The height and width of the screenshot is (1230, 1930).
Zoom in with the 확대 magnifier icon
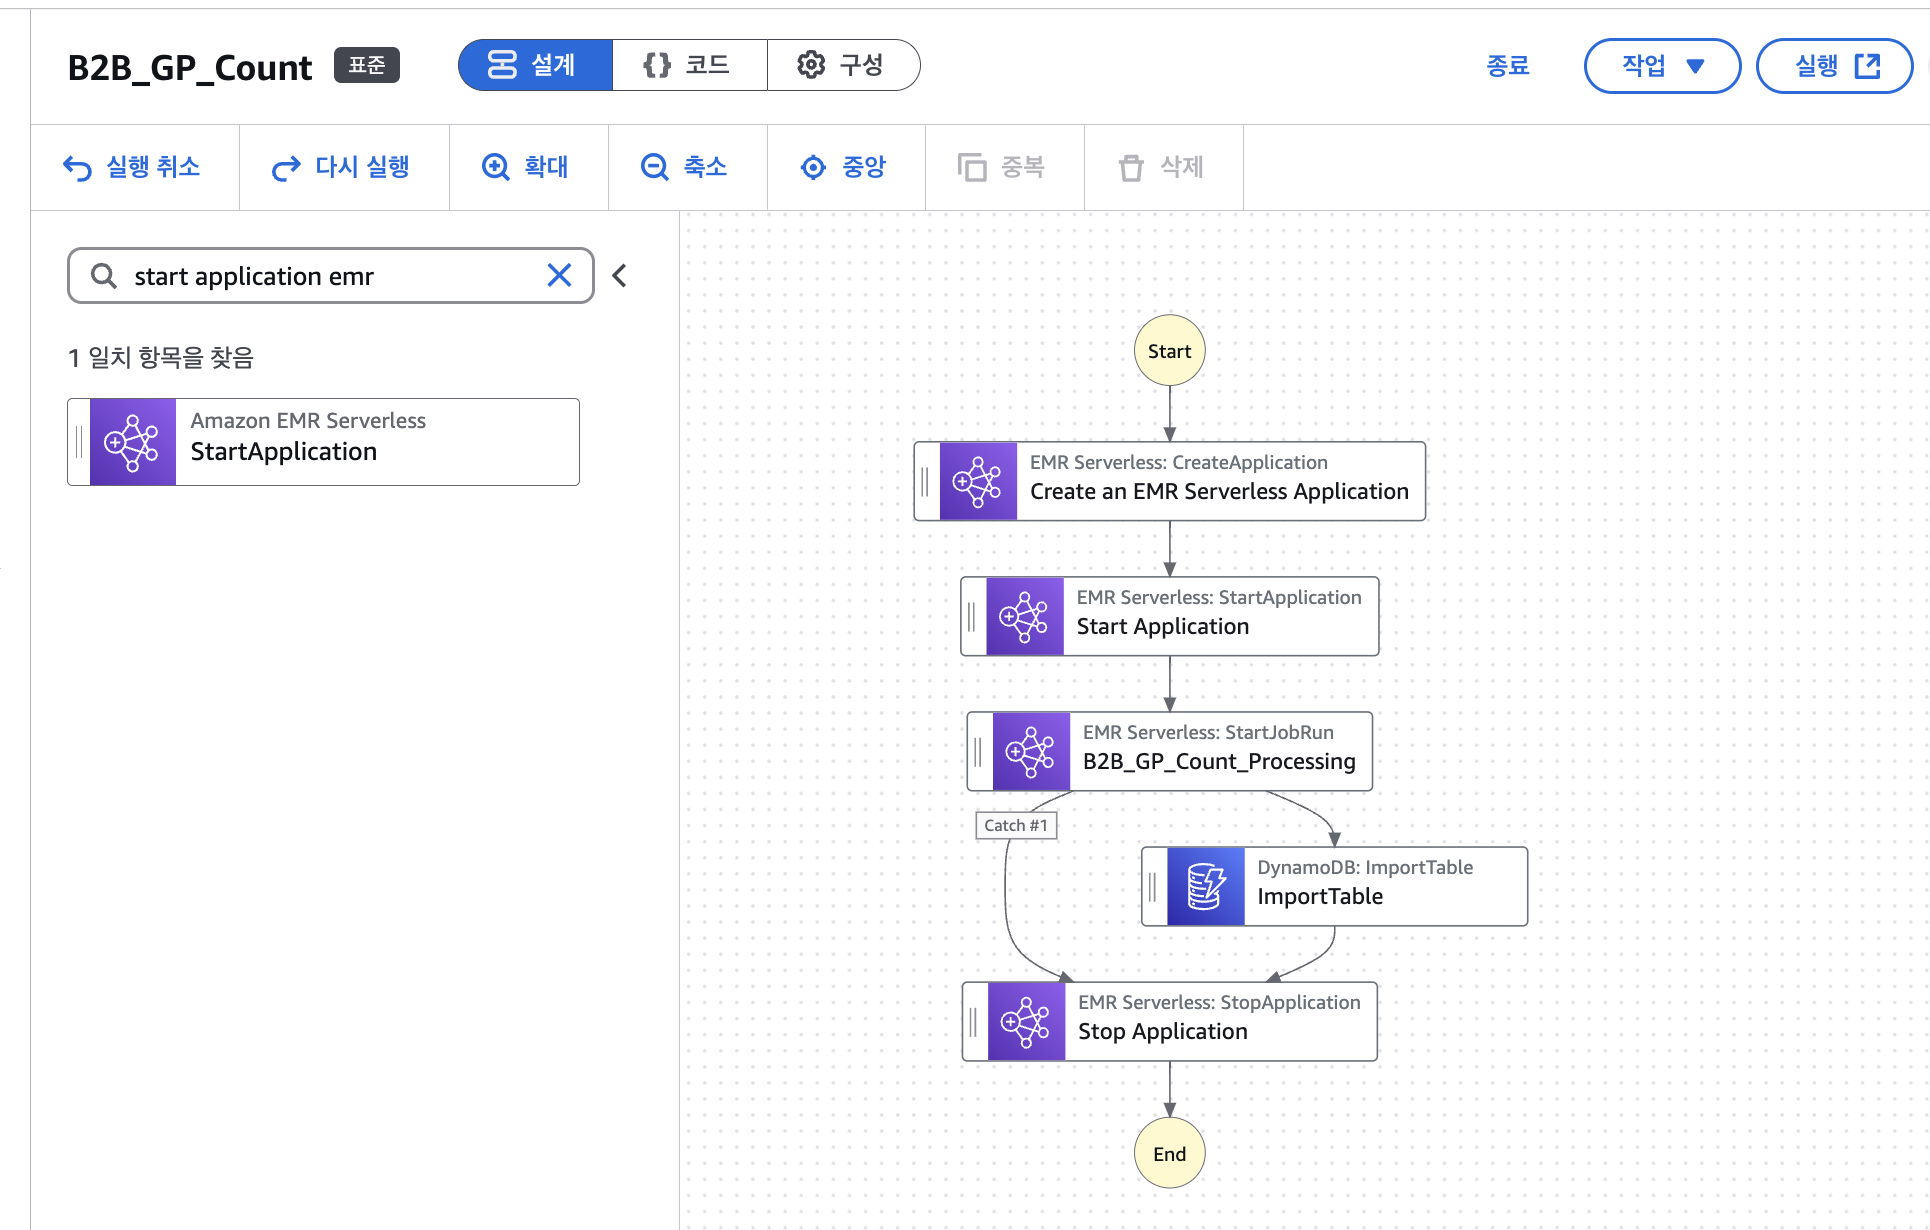click(x=496, y=167)
